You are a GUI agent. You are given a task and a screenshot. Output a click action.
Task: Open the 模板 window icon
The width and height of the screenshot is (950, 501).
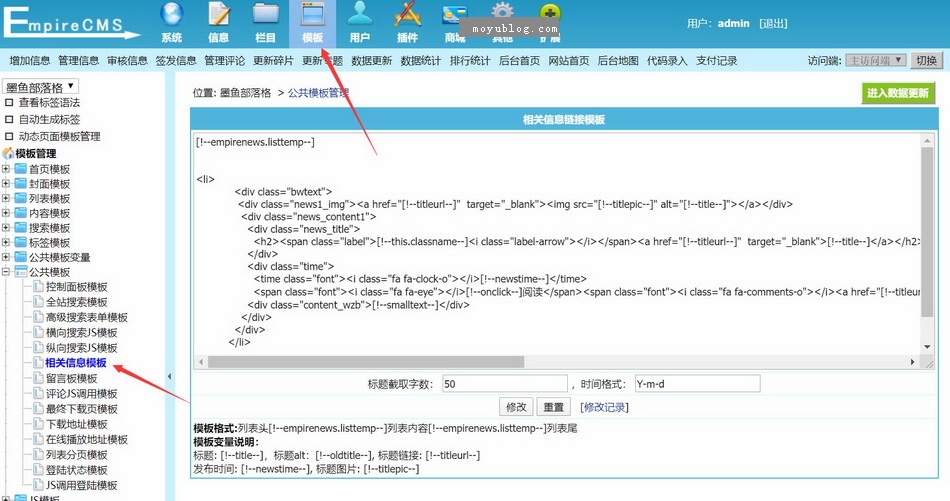[313, 15]
